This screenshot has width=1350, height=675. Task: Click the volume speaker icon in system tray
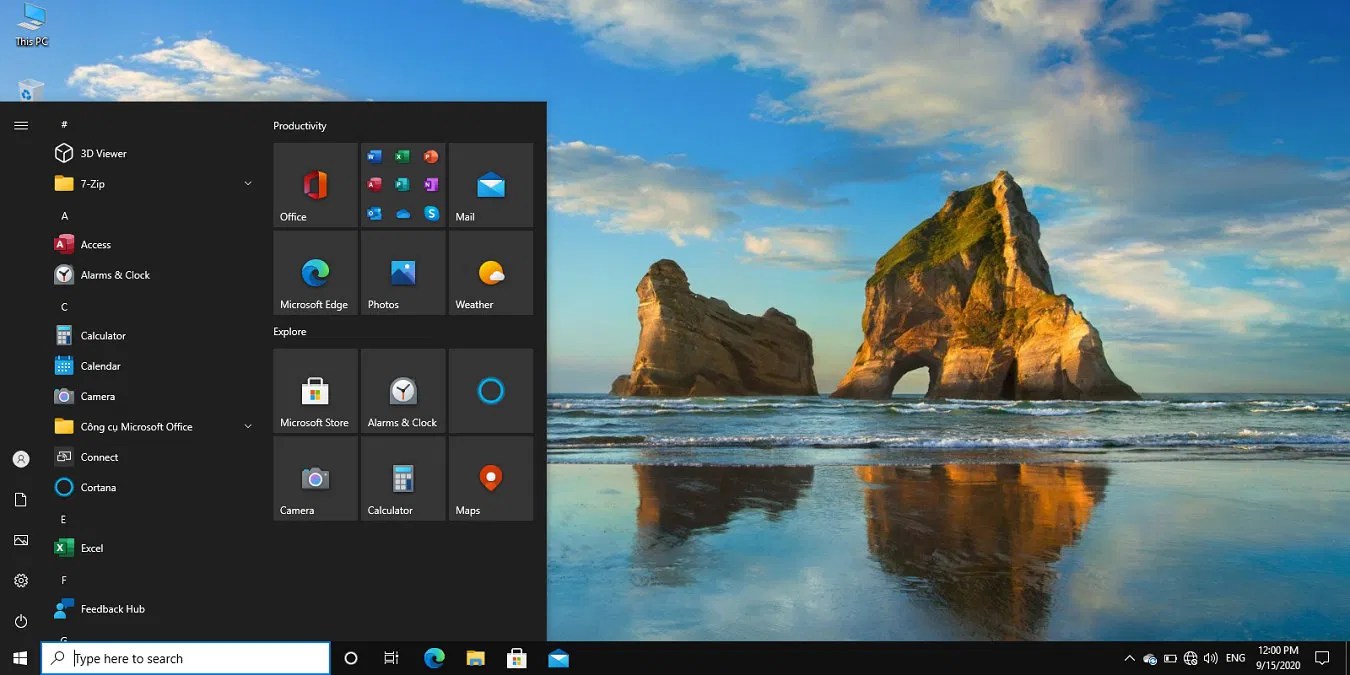coord(1211,659)
